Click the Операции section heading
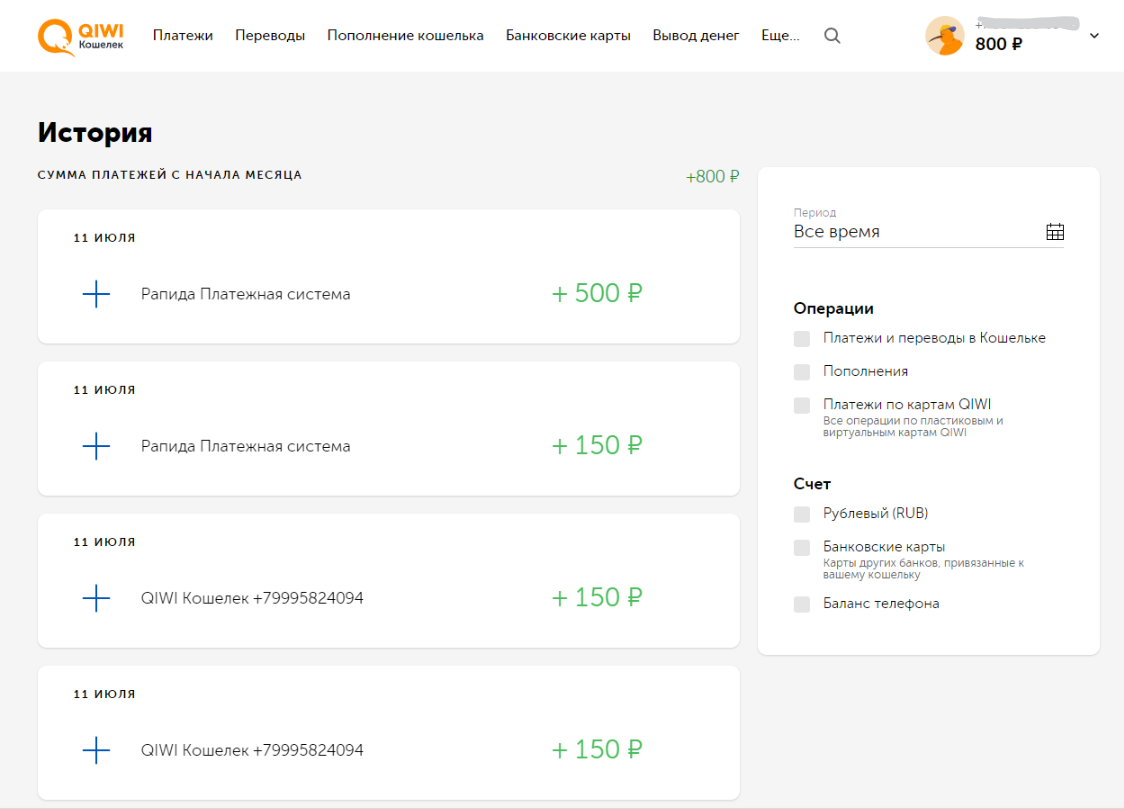Screen dimensions: 1124x809 [833, 308]
